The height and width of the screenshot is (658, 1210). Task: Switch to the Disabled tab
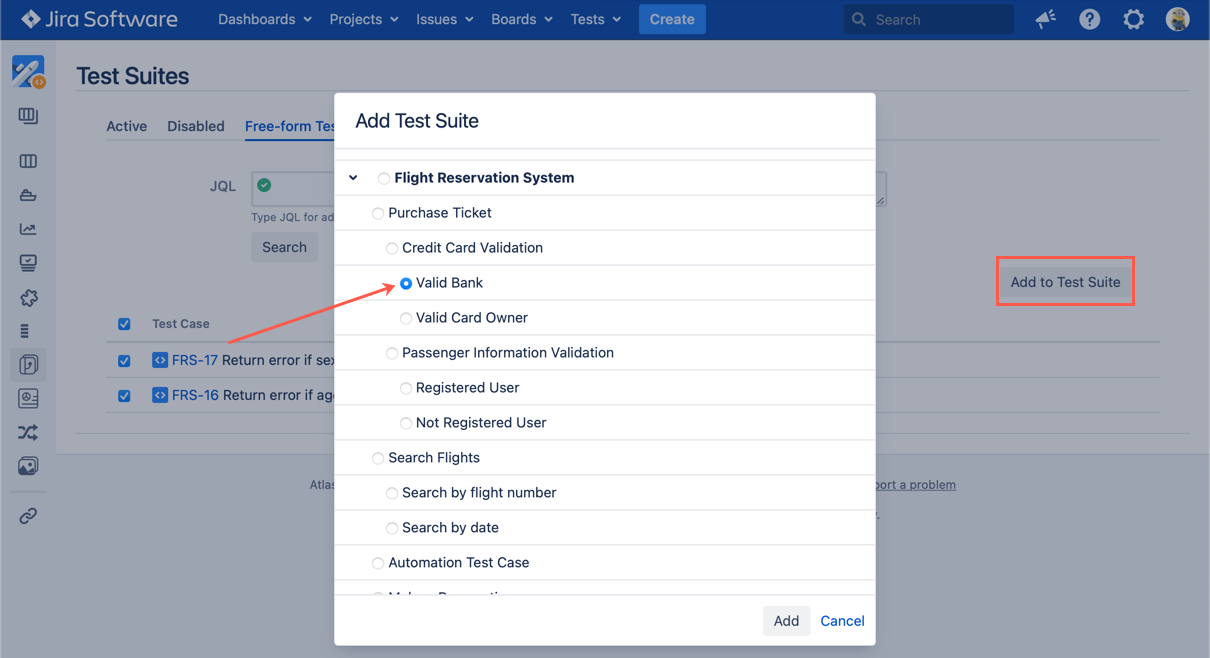tap(195, 126)
